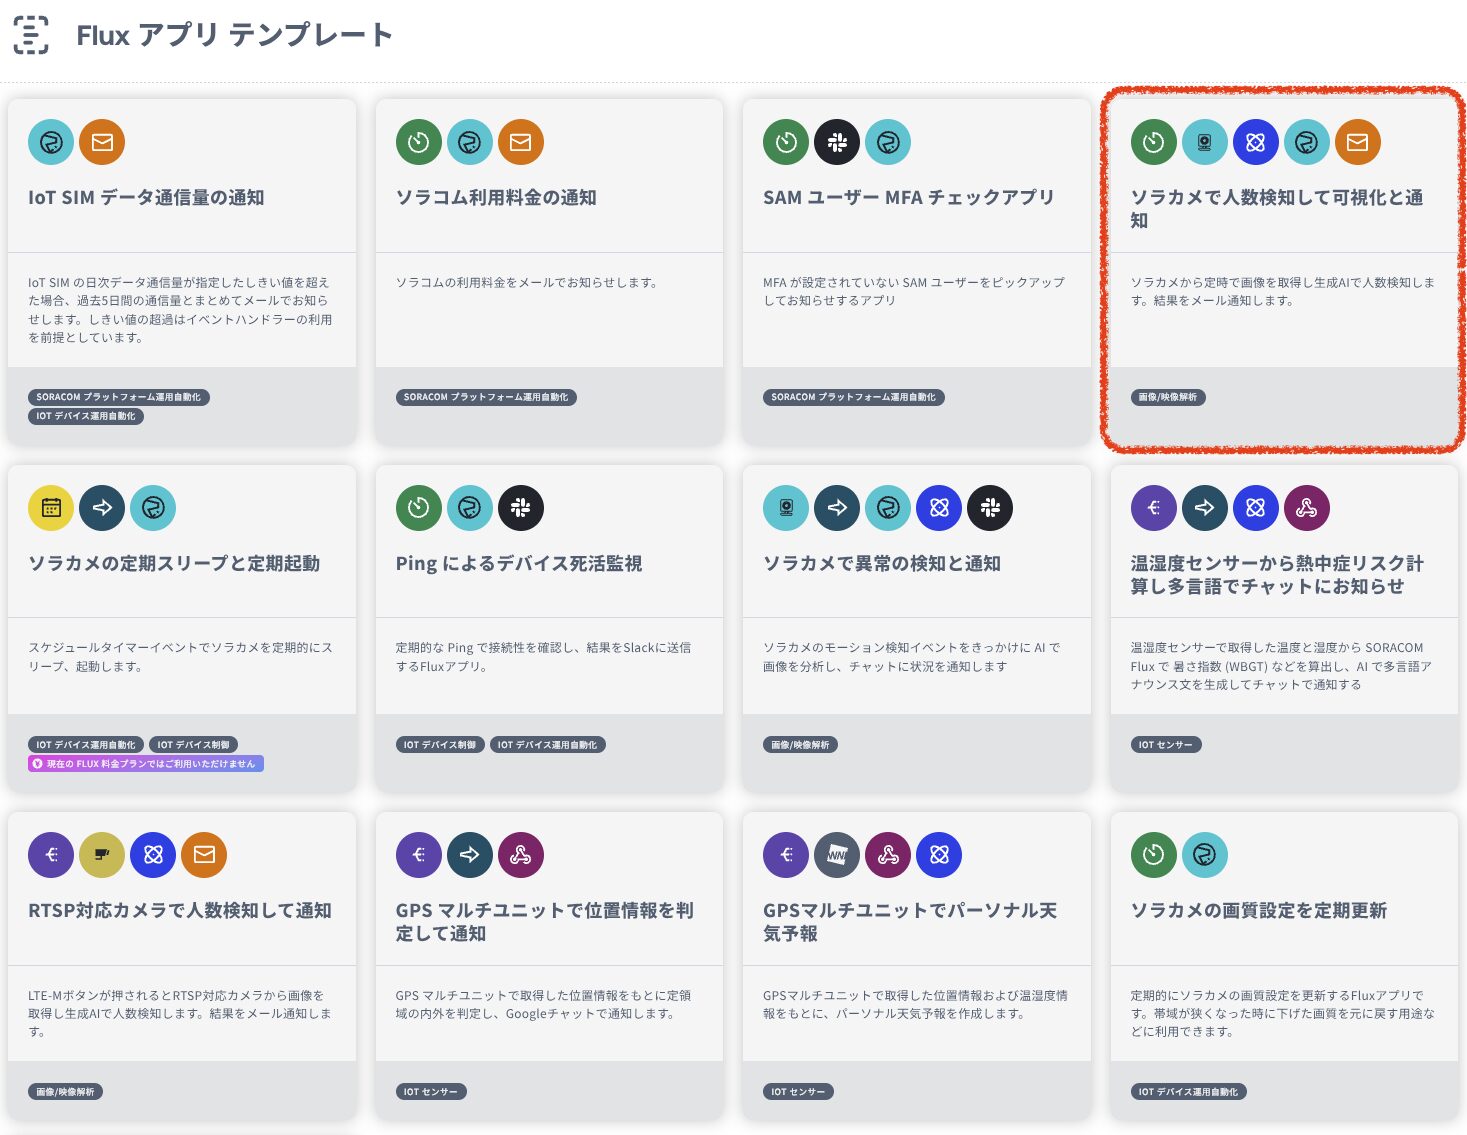The width and height of the screenshot is (1467, 1135).
Task: Open the Ping によるデバイス死活監視 template title
Action: pyautogui.click(x=518, y=564)
